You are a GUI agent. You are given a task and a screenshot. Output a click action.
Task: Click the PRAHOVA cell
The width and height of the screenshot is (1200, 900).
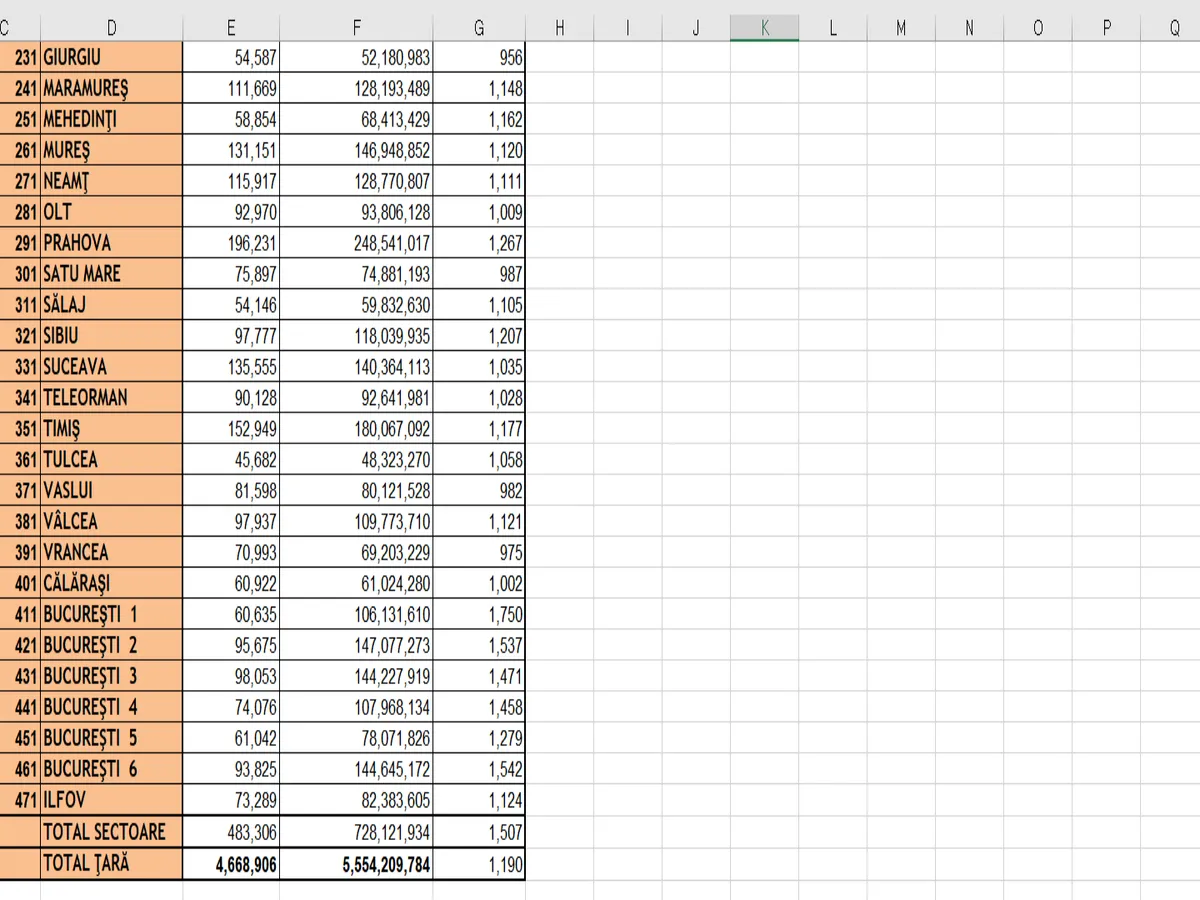coord(111,243)
